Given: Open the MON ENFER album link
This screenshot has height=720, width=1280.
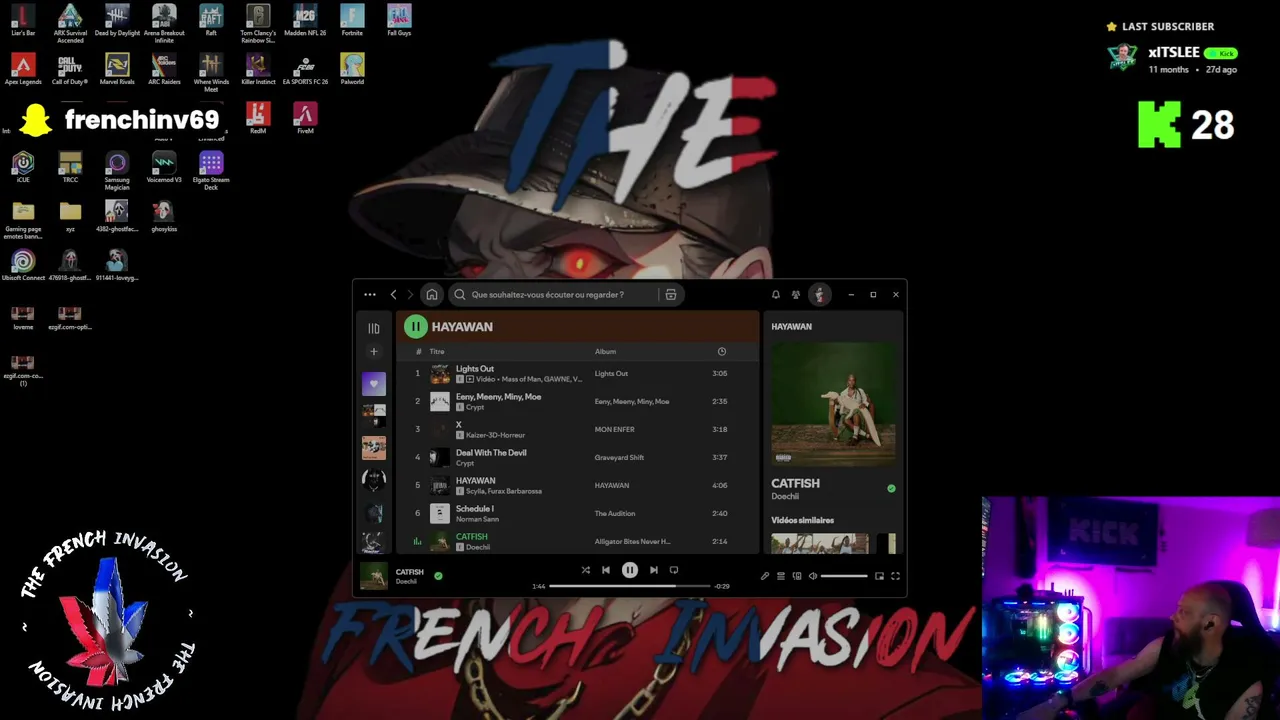Looking at the screenshot, I should coord(614,430).
